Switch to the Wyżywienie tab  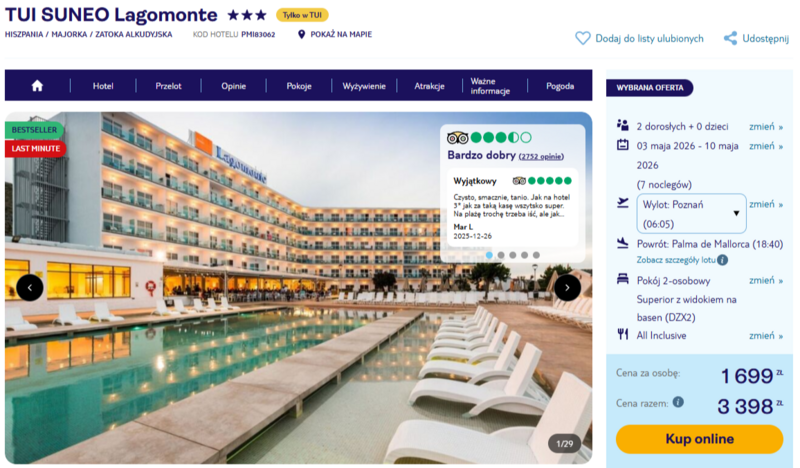click(364, 86)
